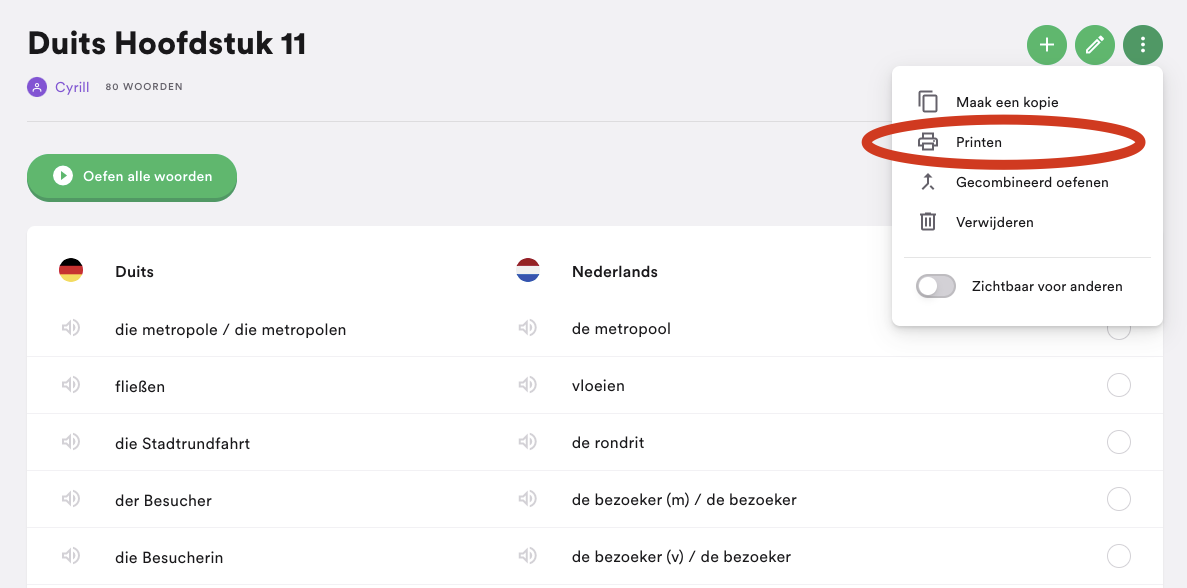Select the circle for 'die Stadtrundfahrt' row
The height and width of the screenshot is (588, 1187).
pyautogui.click(x=1119, y=442)
